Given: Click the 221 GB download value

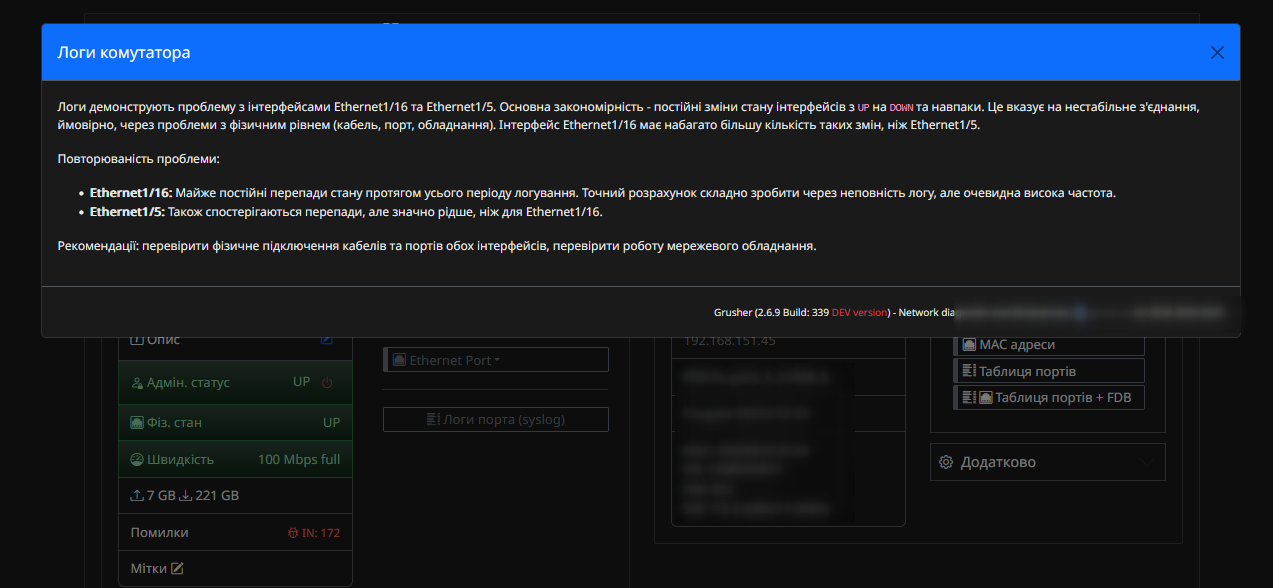Looking at the screenshot, I should tap(217, 495).
